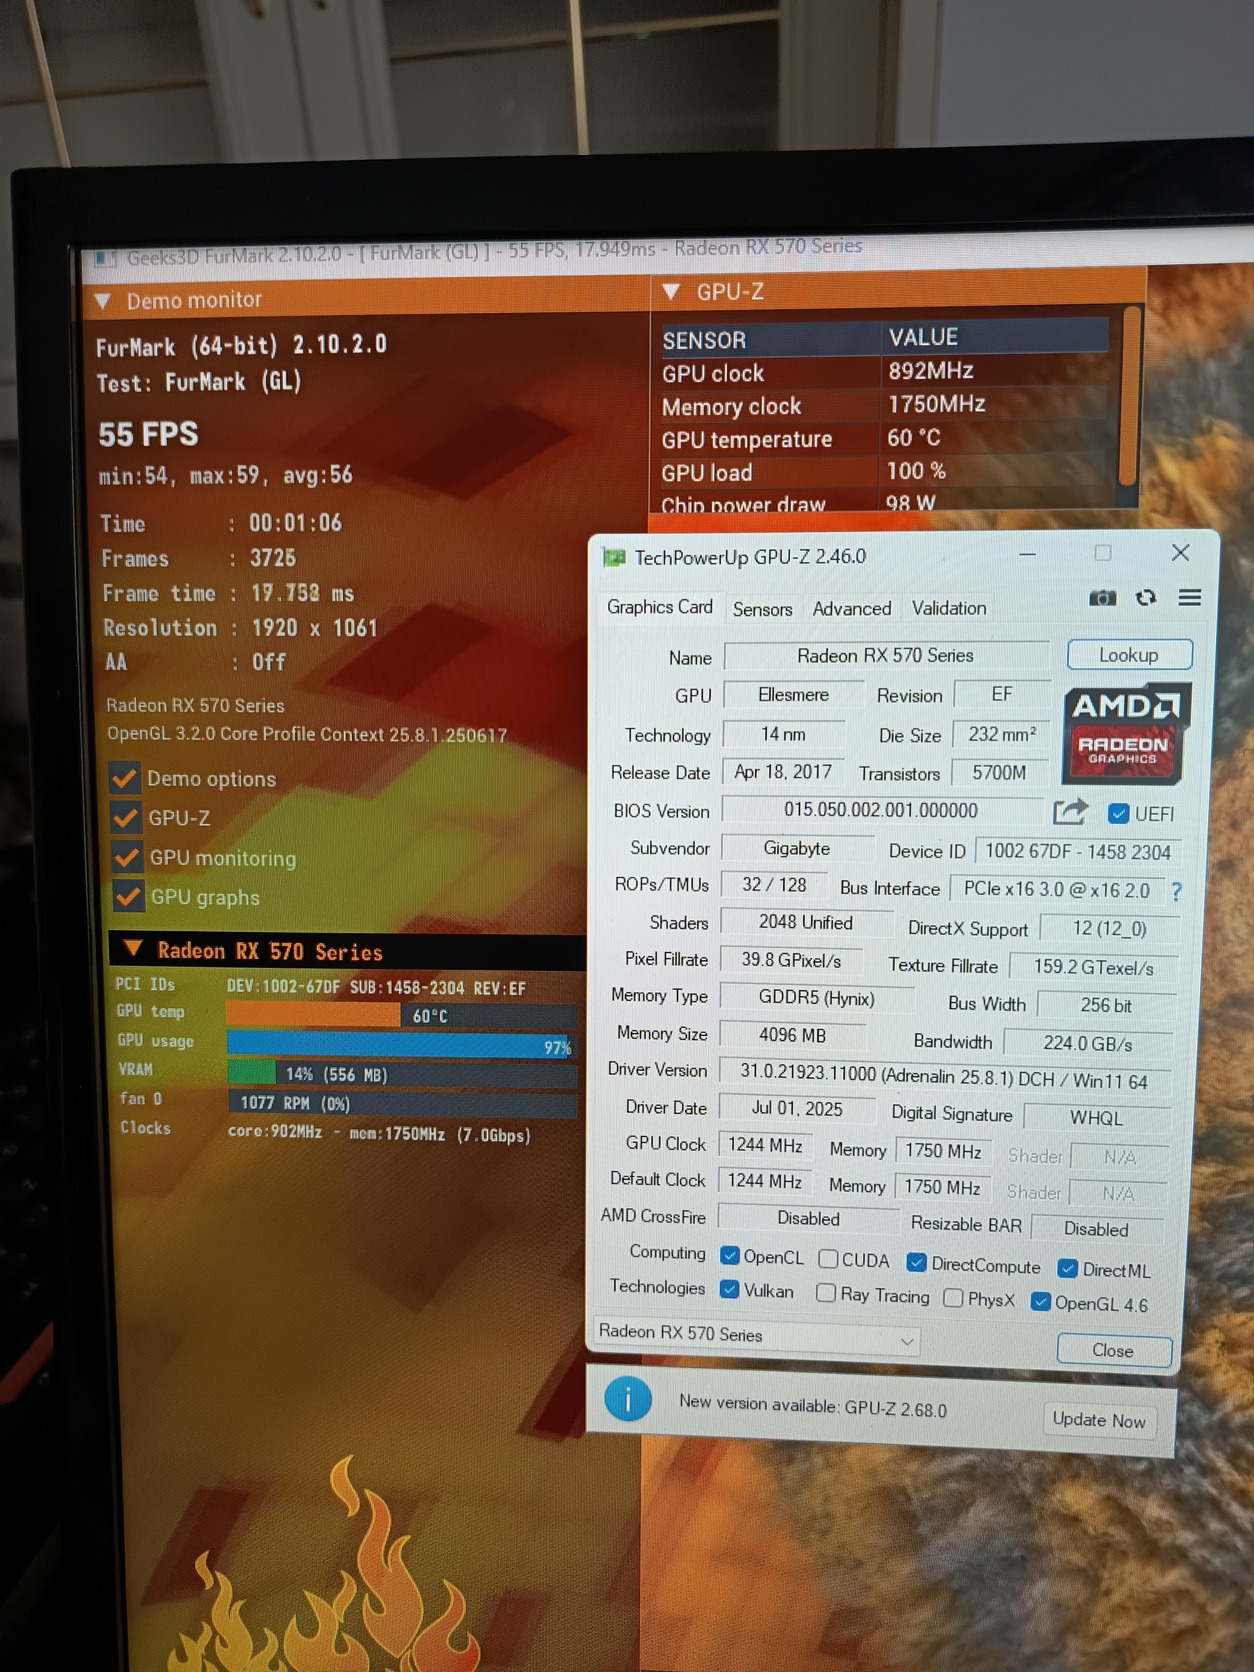Click New version available GPU-Z 2.68.0 text
Viewport: 1254px width, 1672px height.
click(x=812, y=1405)
